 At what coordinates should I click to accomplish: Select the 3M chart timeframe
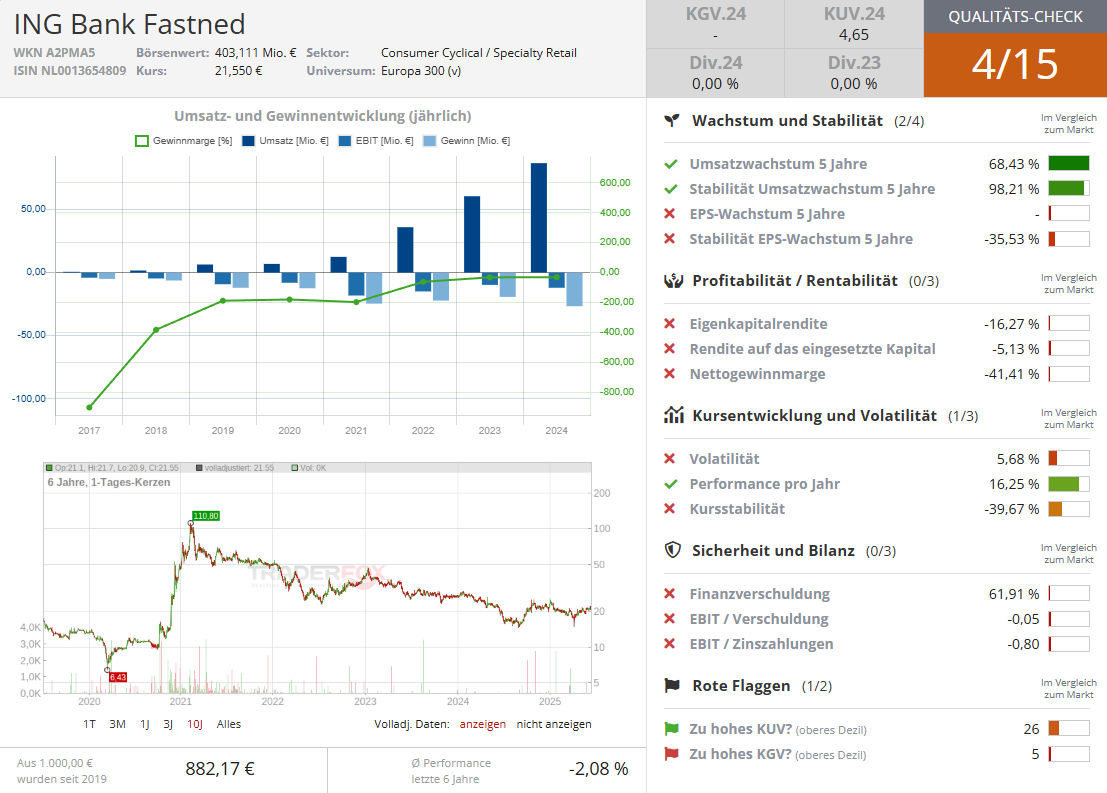point(117,724)
